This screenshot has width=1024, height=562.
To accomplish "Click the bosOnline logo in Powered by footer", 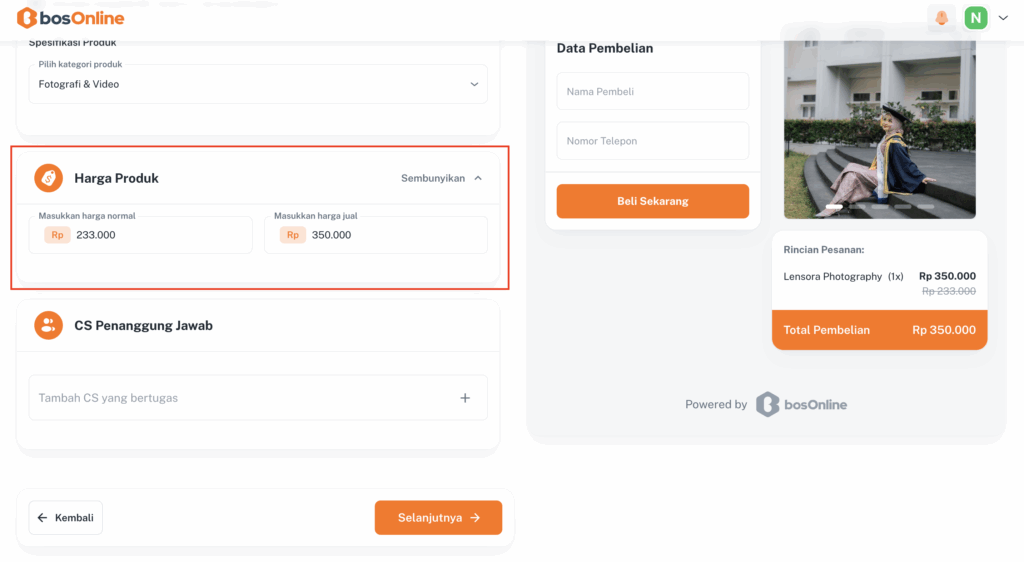I will 801,404.
